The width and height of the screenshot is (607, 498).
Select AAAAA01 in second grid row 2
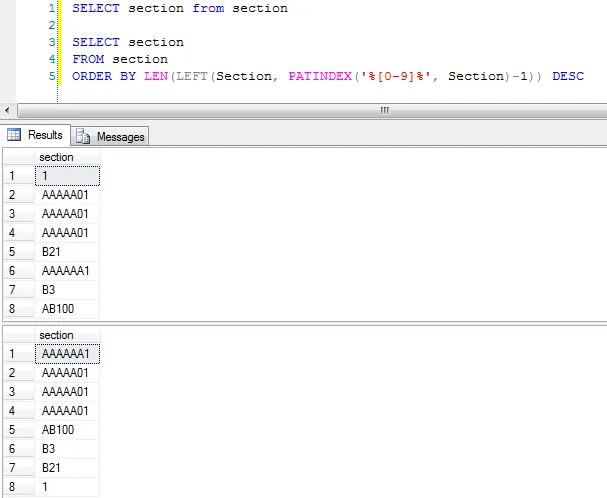(67, 373)
